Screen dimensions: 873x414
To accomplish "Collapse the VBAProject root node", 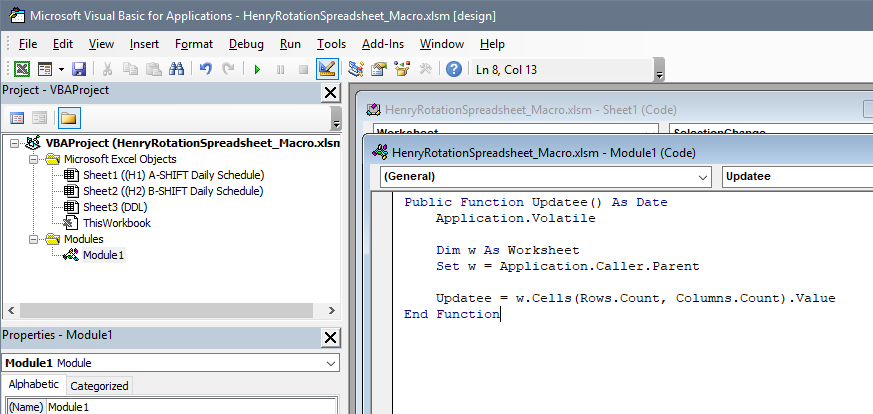I will click(x=14, y=143).
